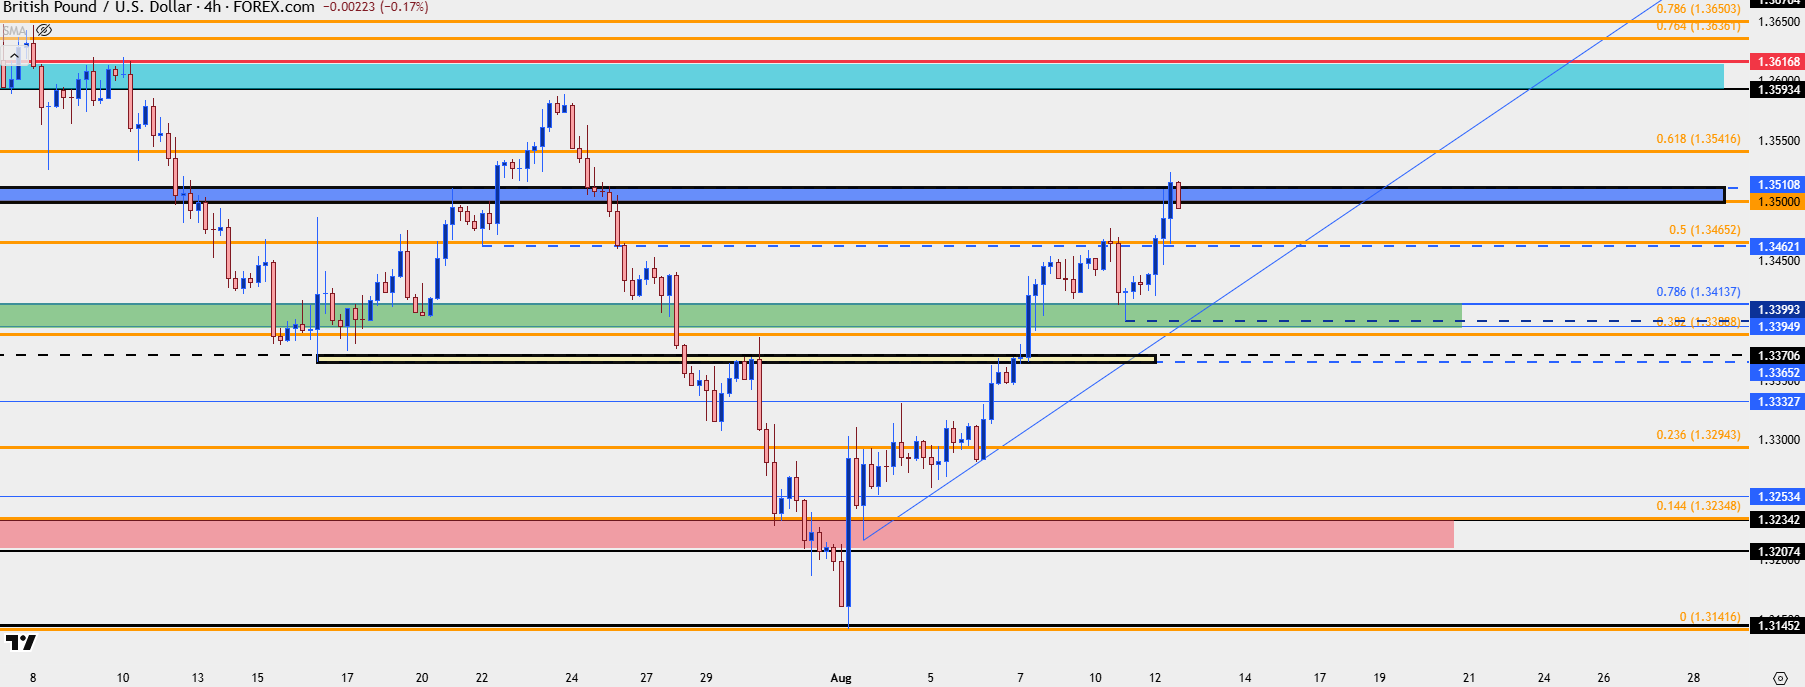Screen dimensions: 1805x687
Task: Click the 0.236 (1.32943) retracement label
Action: point(1698,435)
